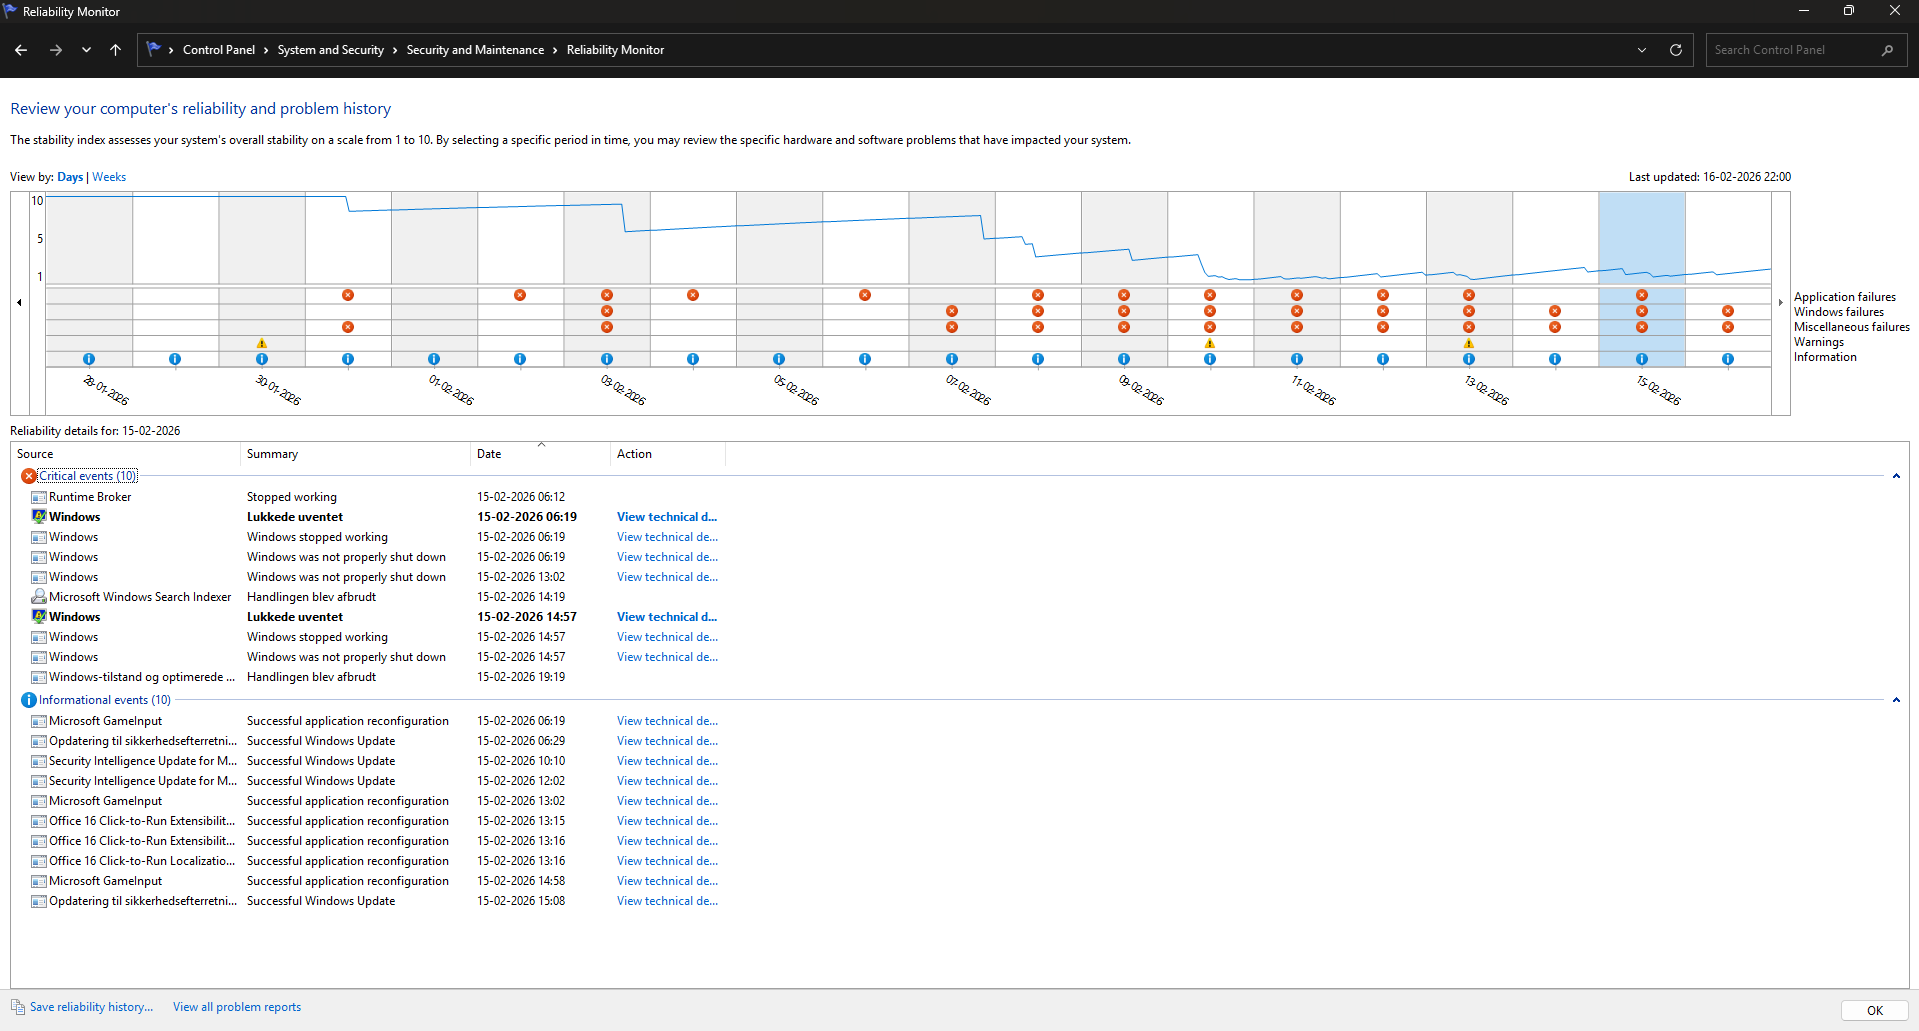Viewport: 1919px width, 1031px height.
Task: Go forward with the Forward arrow
Action: coord(56,50)
